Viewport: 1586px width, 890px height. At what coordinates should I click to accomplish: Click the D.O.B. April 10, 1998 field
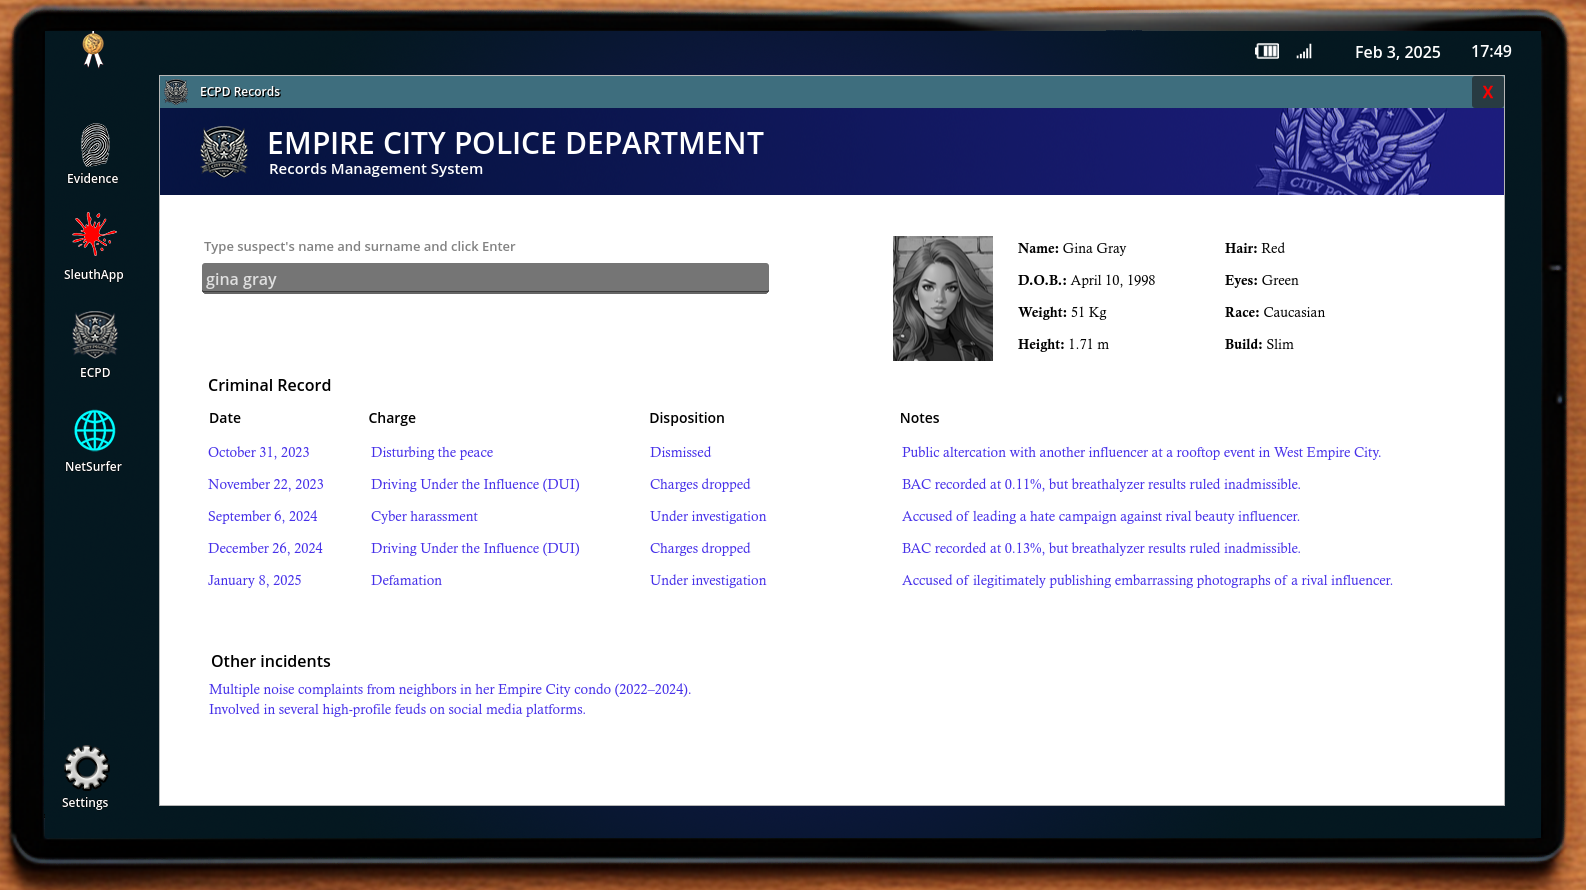click(x=1087, y=280)
